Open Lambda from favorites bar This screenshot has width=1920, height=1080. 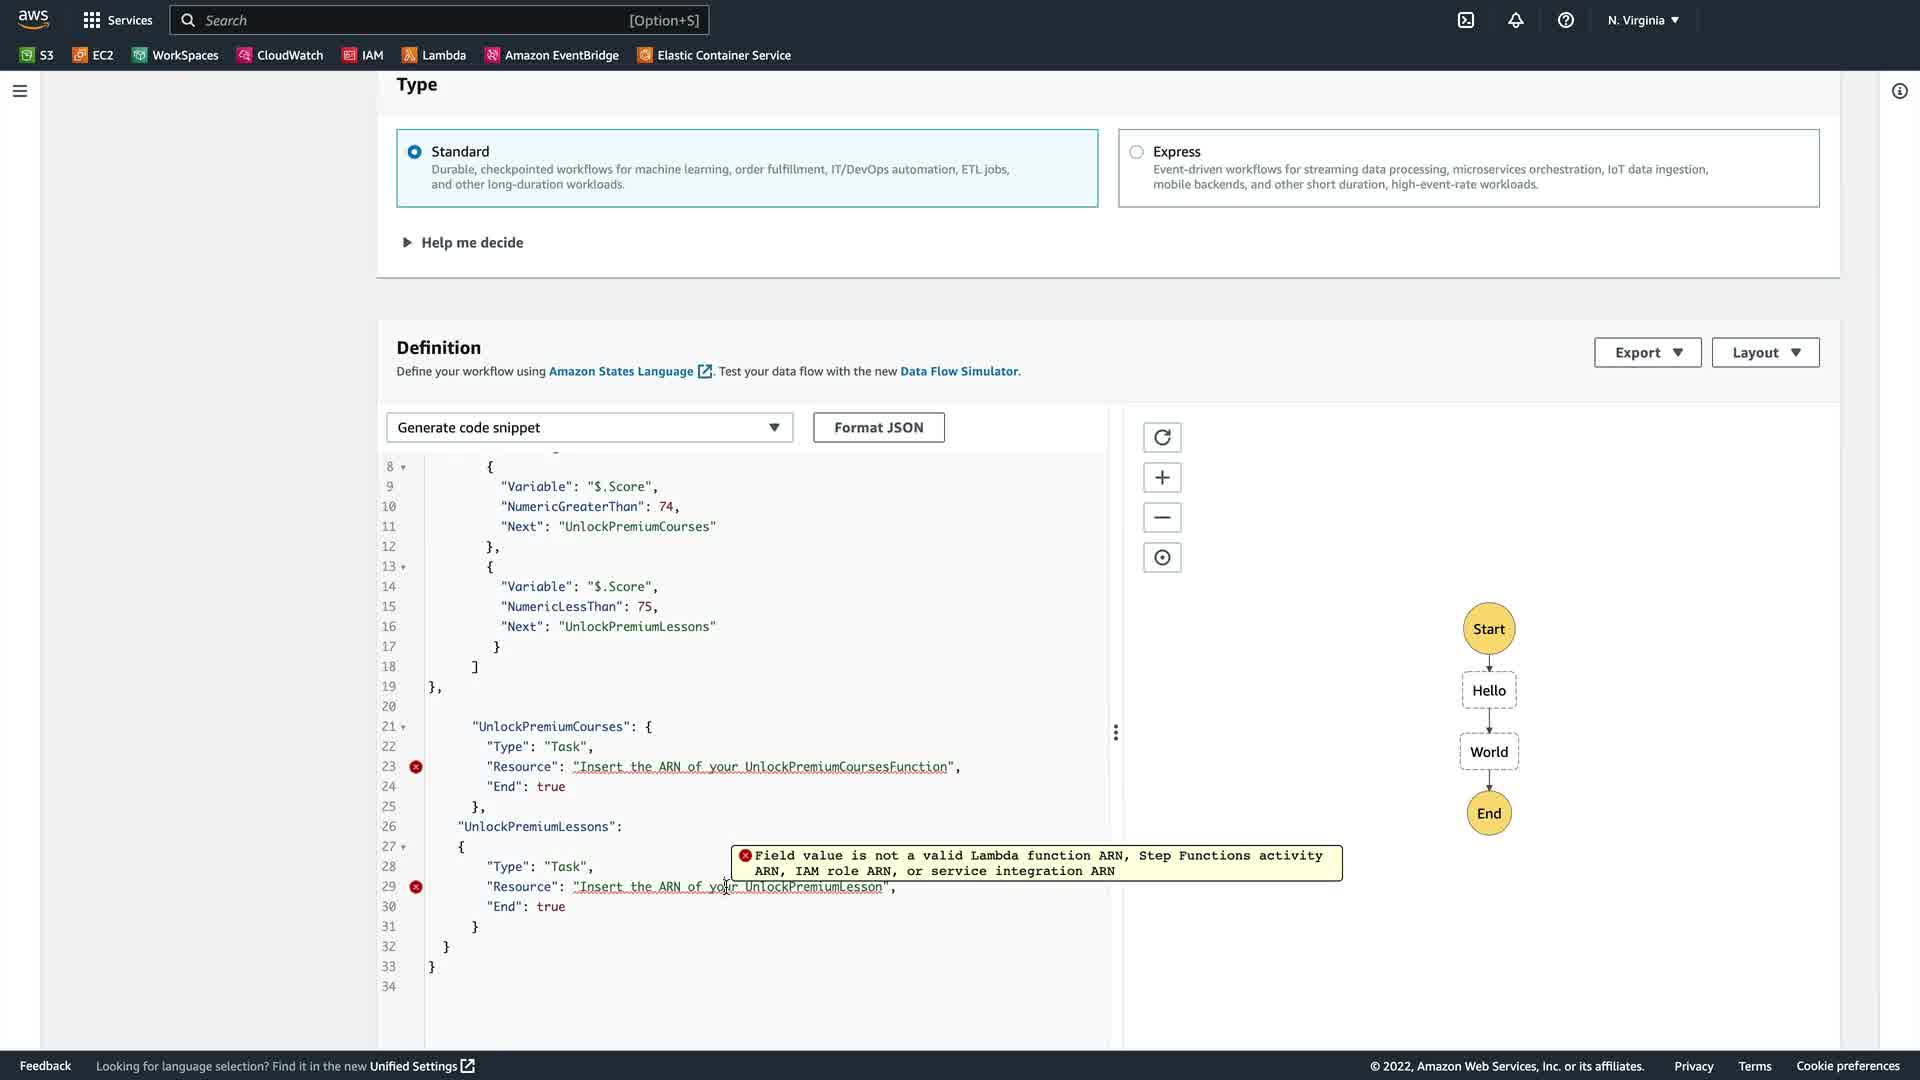434,55
